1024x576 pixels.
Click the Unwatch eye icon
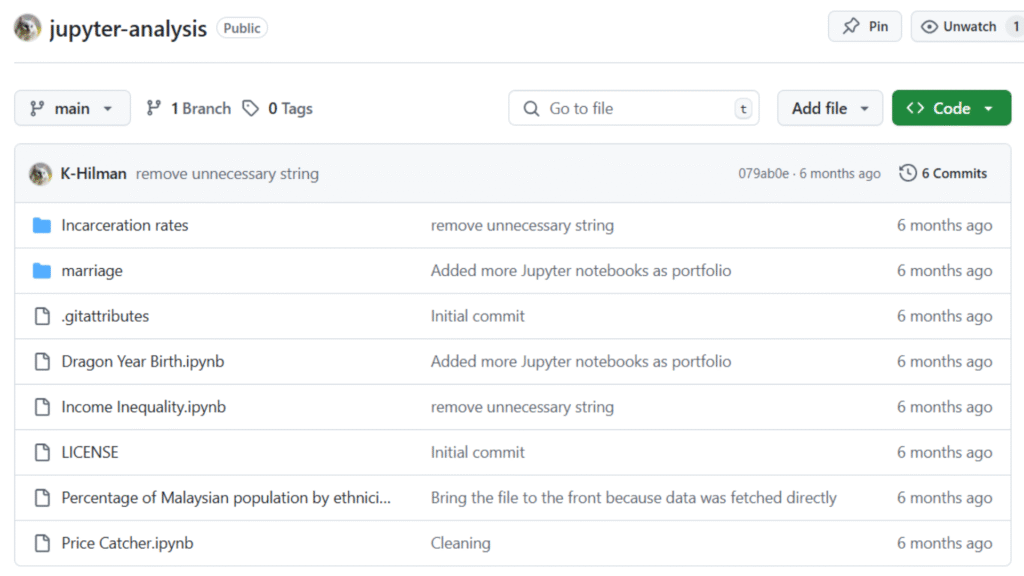[x=929, y=27]
